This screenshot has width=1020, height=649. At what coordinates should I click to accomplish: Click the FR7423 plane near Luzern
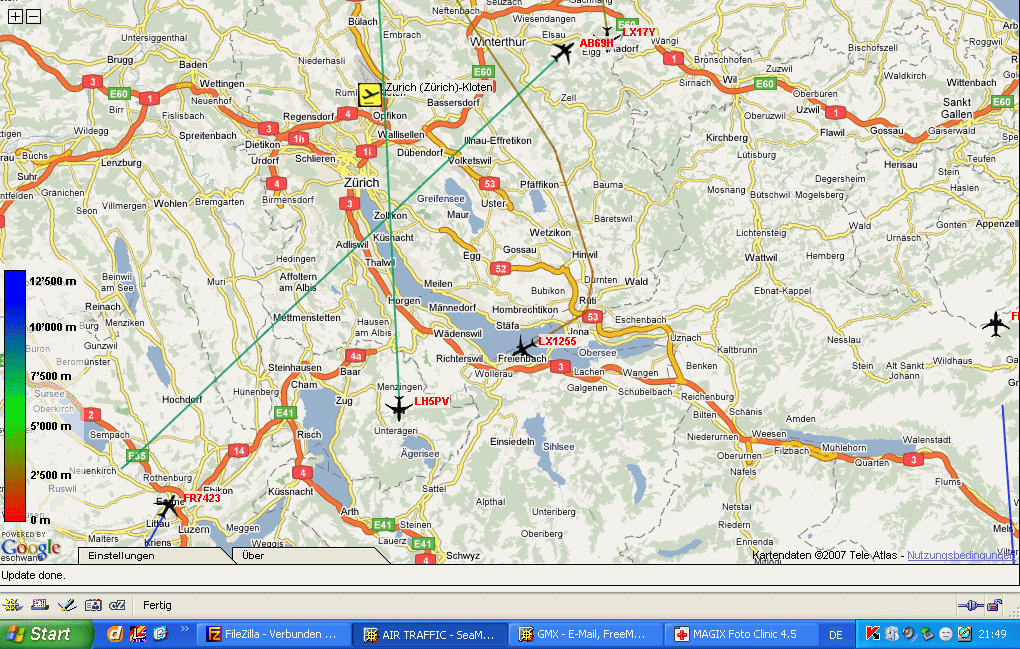pyautogui.click(x=168, y=506)
